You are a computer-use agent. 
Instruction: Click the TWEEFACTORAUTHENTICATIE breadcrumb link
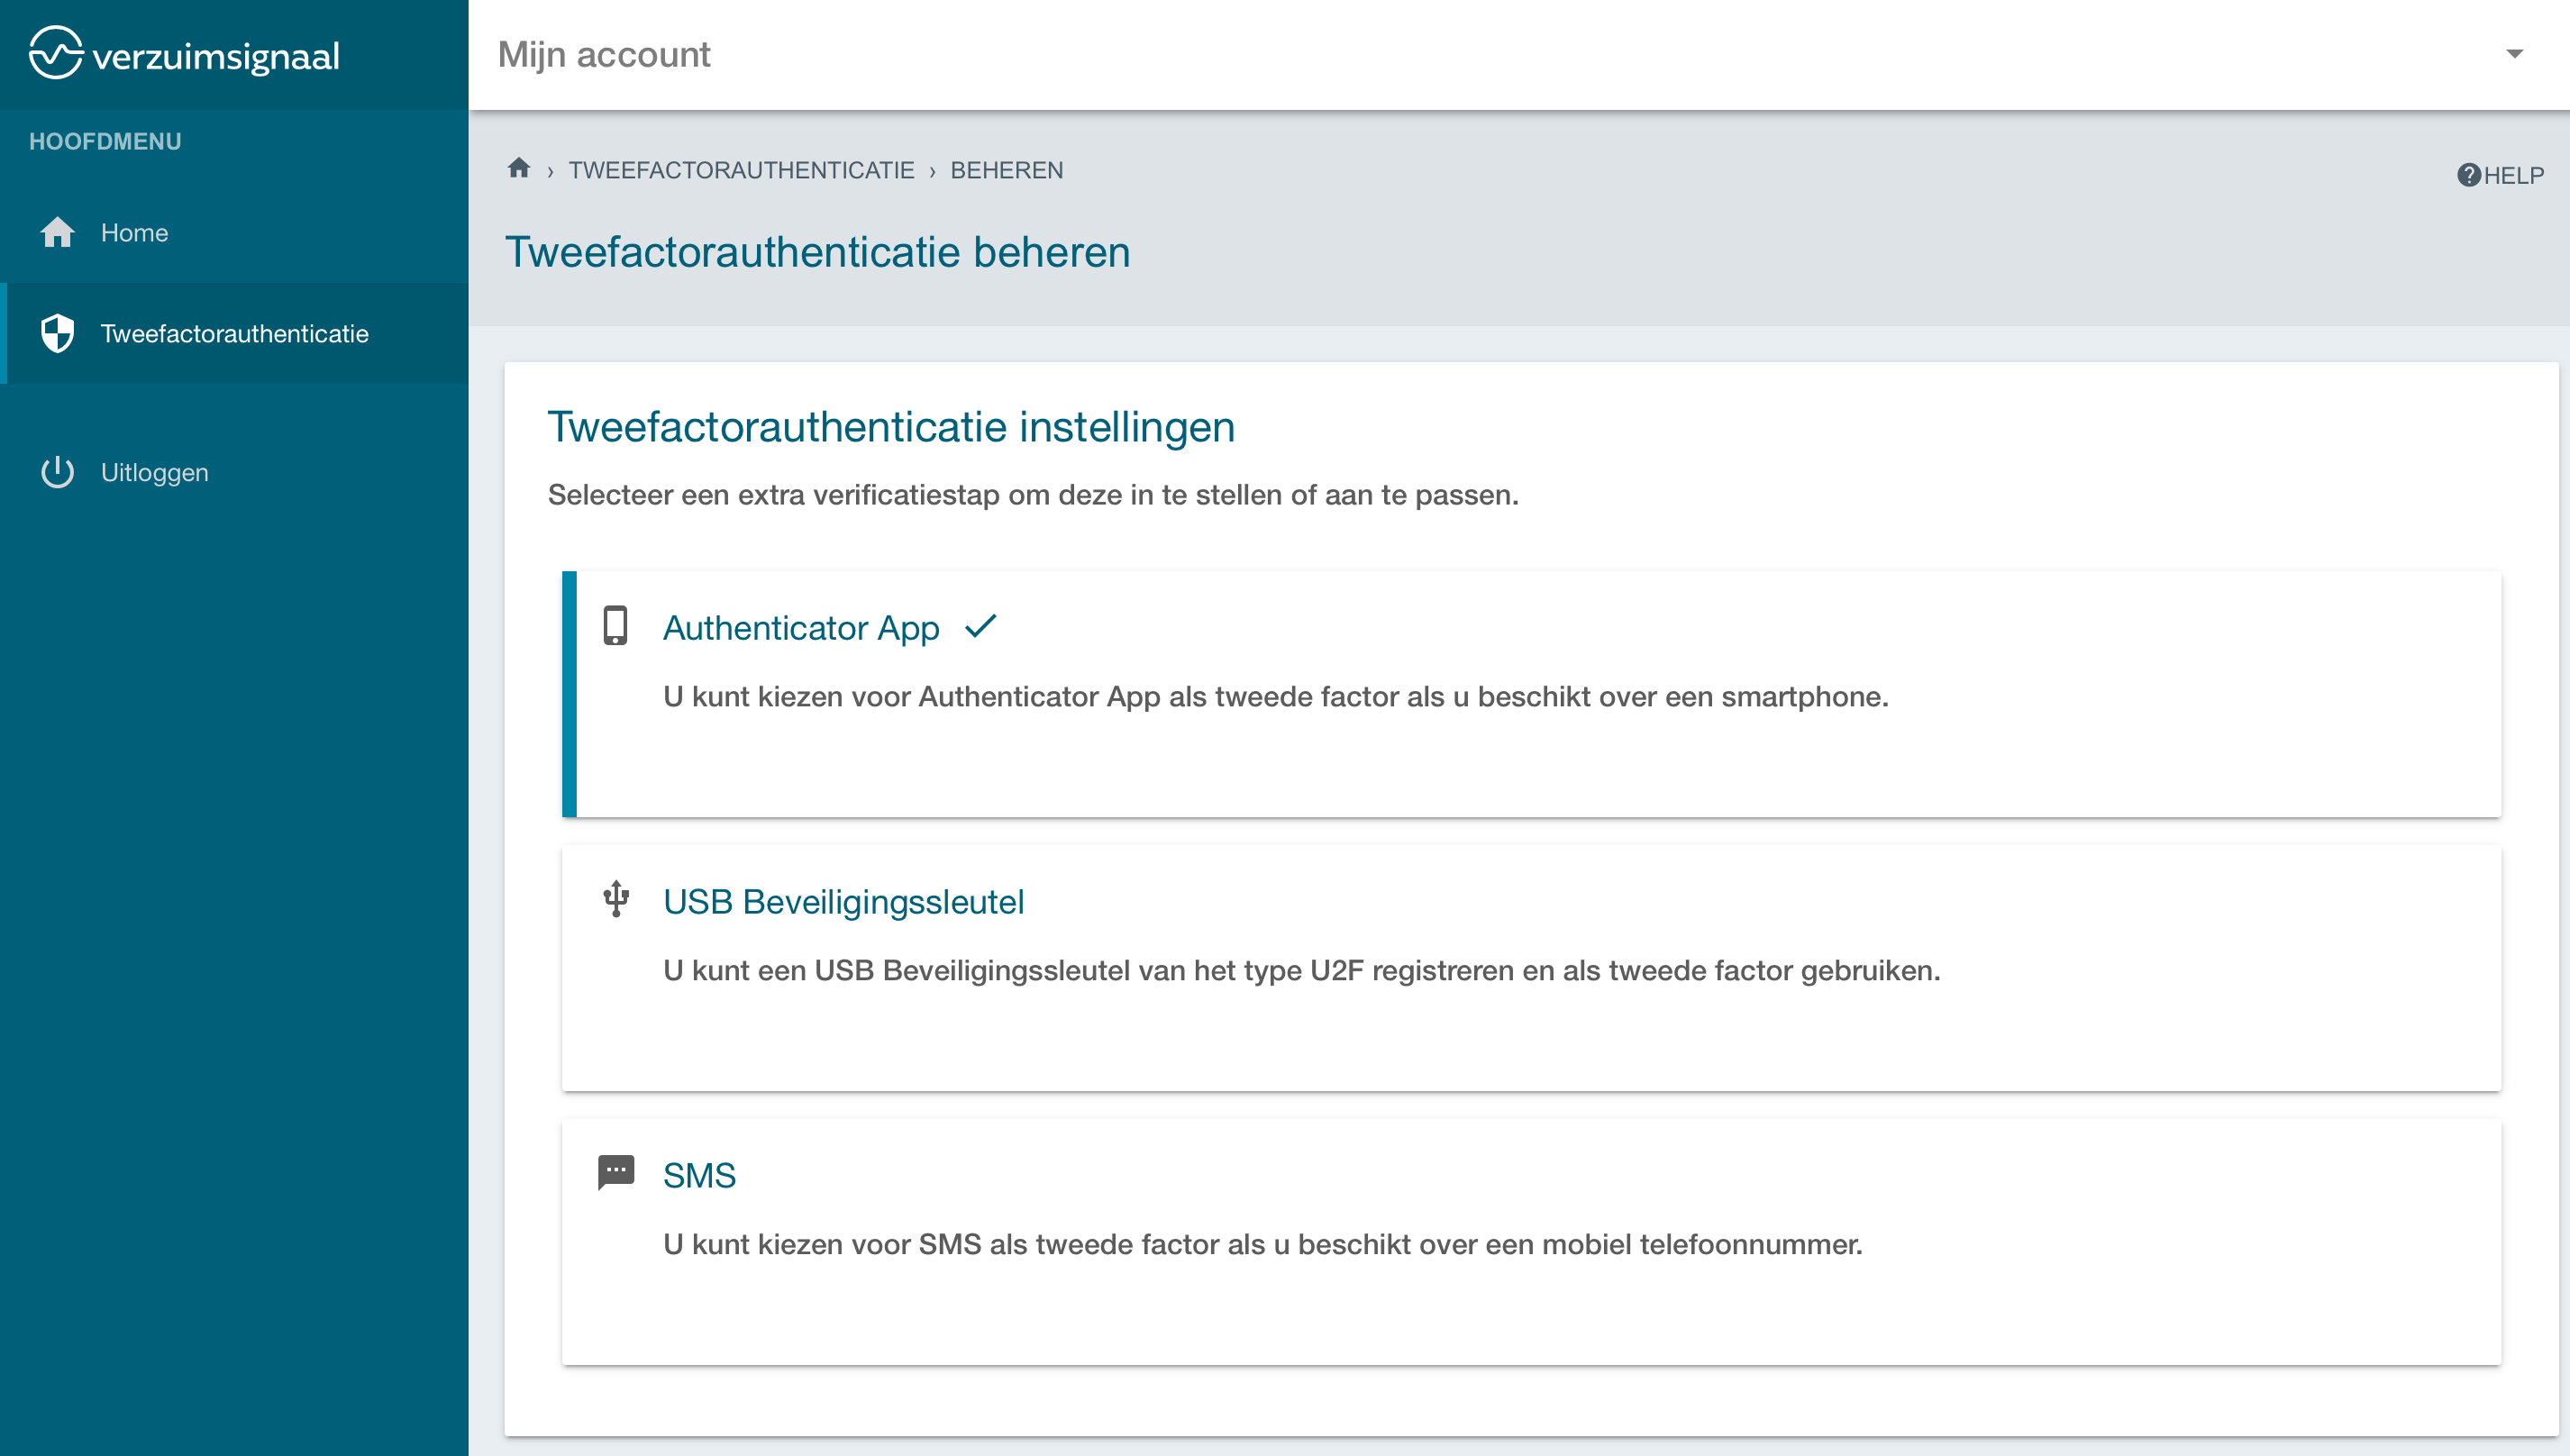click(x=741, y=170)
